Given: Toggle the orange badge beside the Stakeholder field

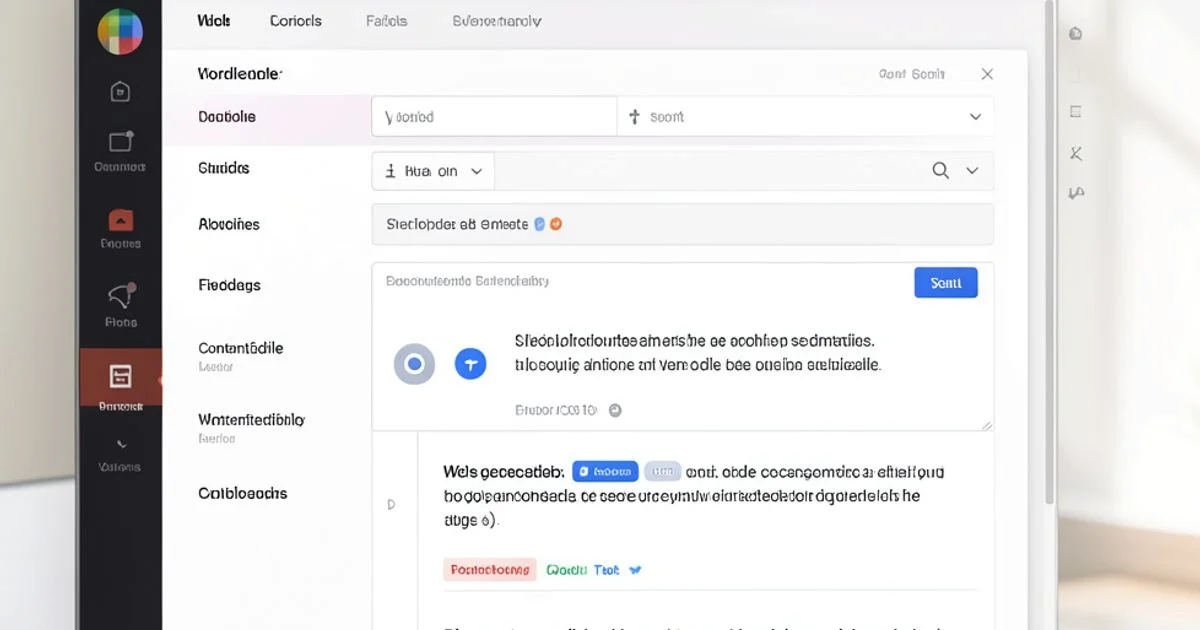Looking at the screenshot, I should pos(558,224).
